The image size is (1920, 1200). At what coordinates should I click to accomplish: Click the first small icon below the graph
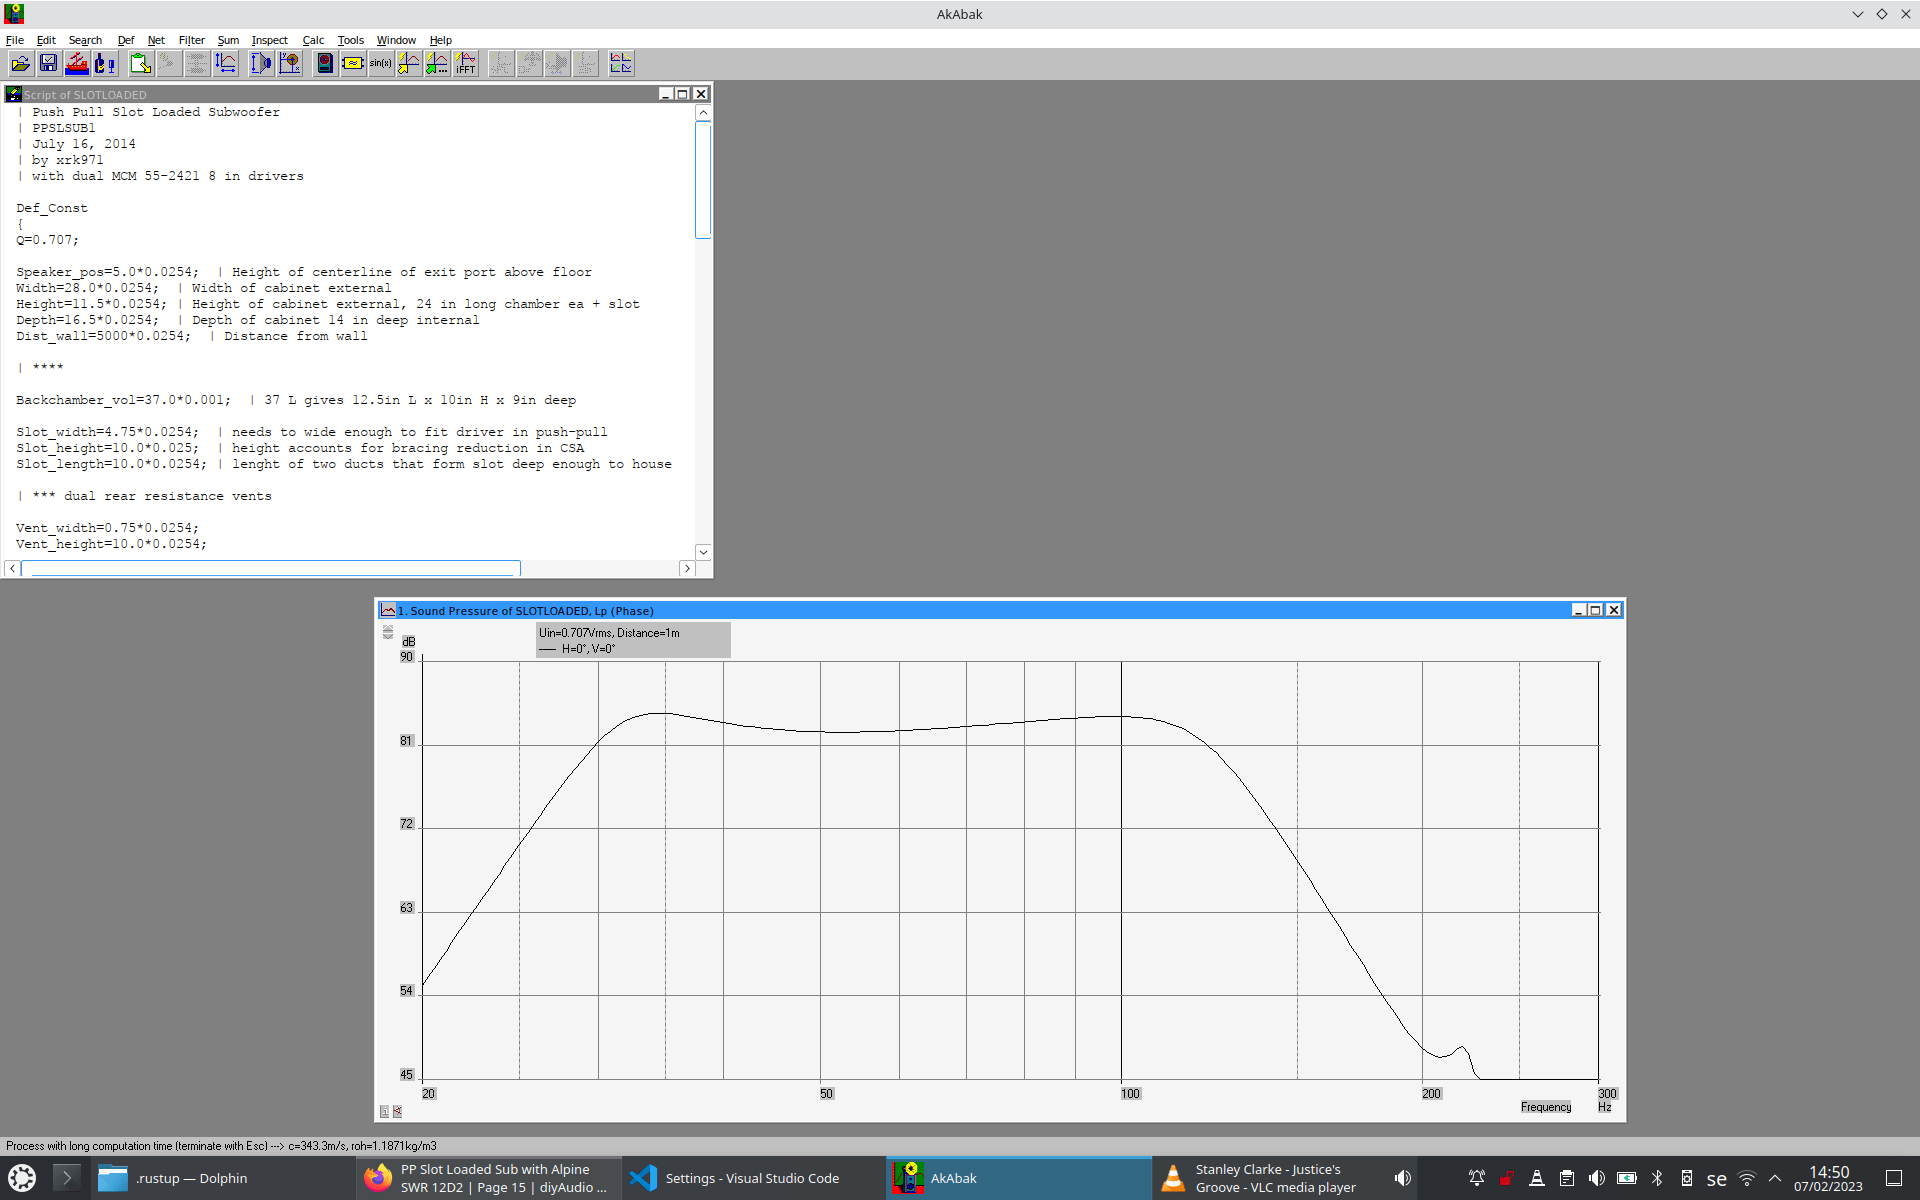[x=385, y=1111]
